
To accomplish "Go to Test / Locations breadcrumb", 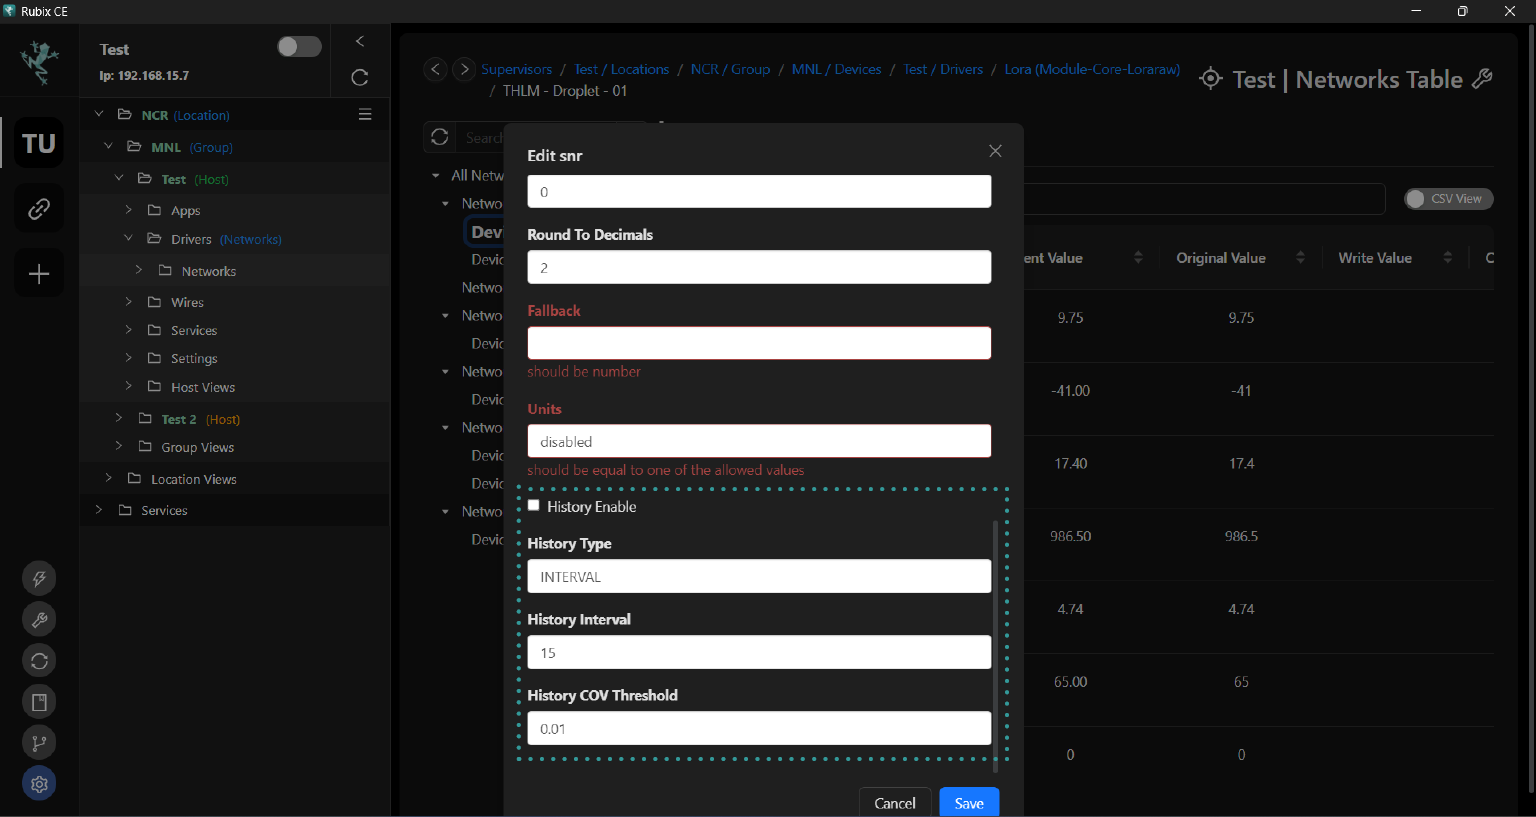I will click(621, 69).
